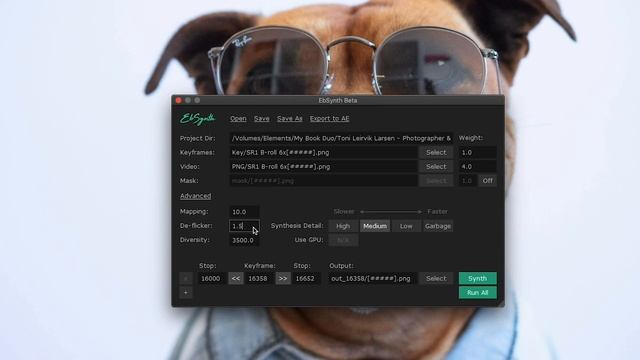The width and height of the screenshot is (640, 360).
Task: Click the first Stop field showing 16000
Action: pos(211,278)
